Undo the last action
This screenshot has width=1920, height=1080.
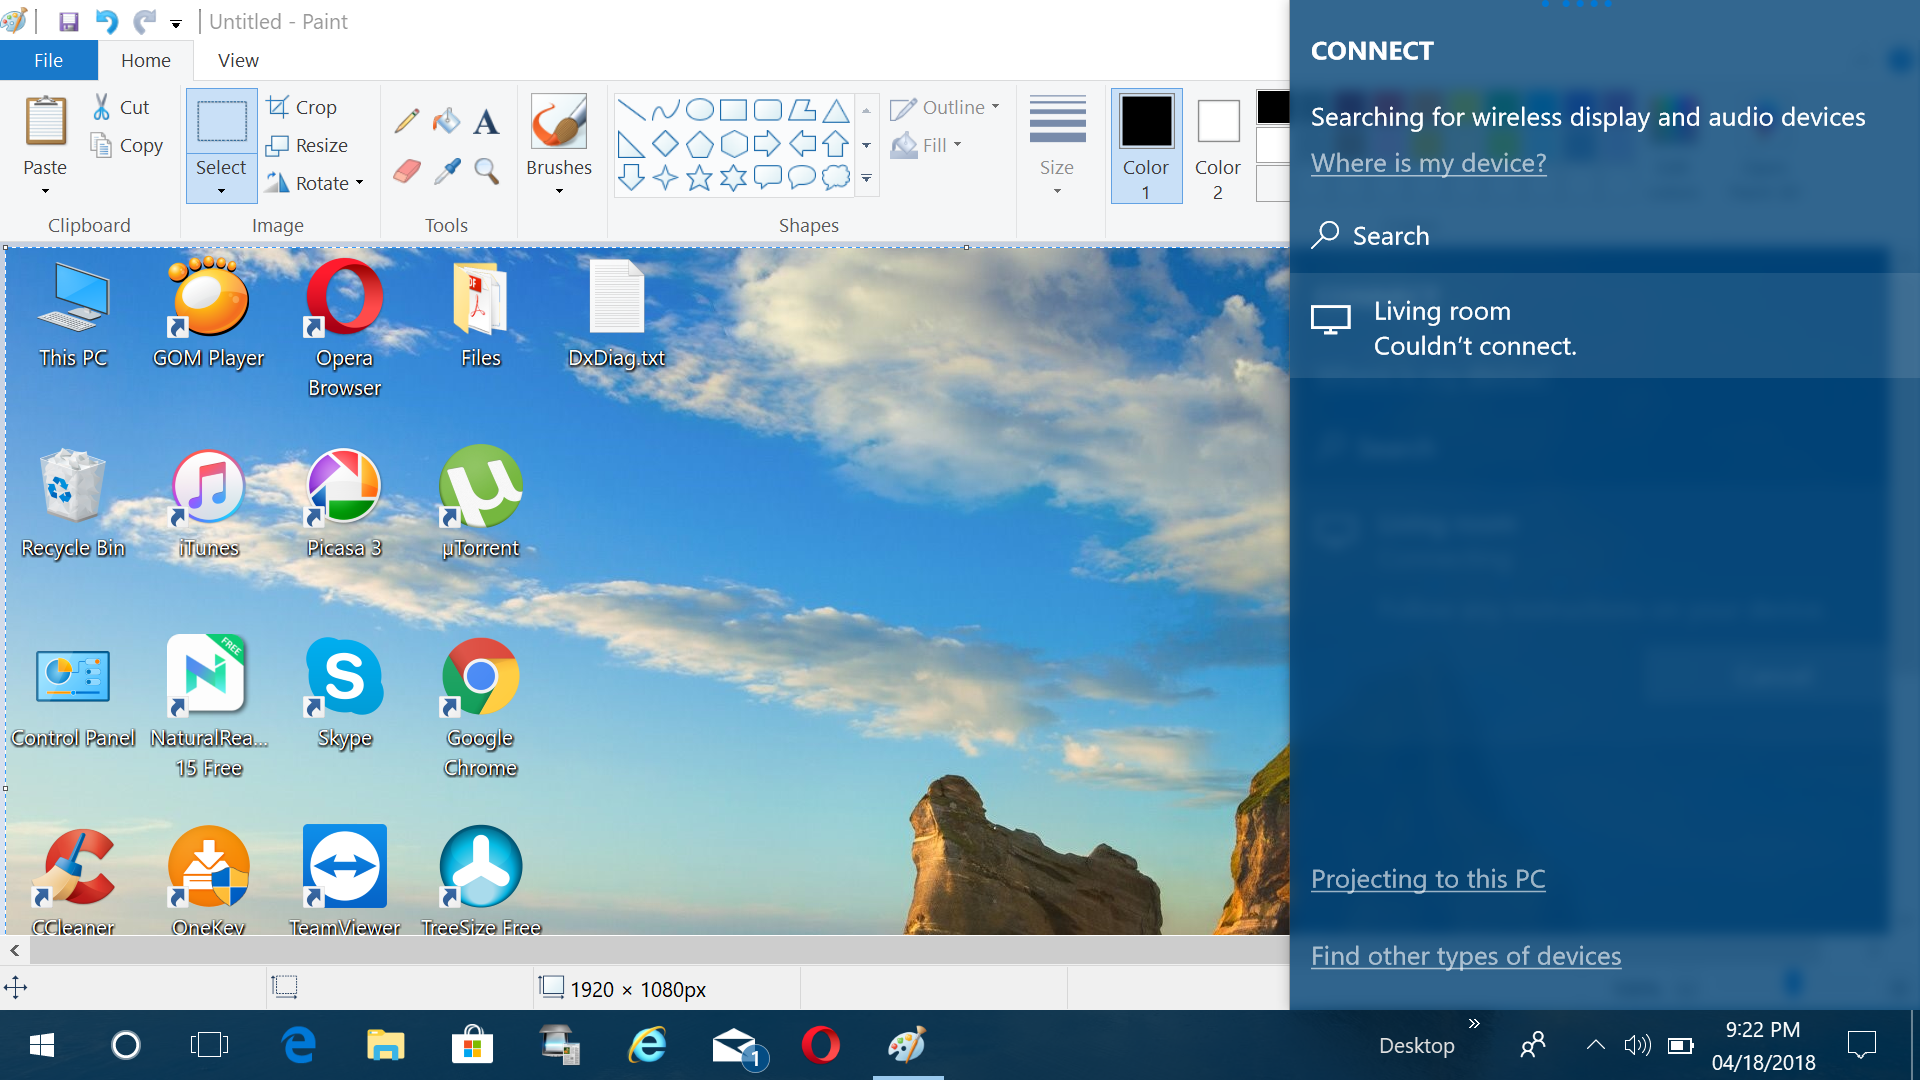pyautogui.click(x=106, y=21)
